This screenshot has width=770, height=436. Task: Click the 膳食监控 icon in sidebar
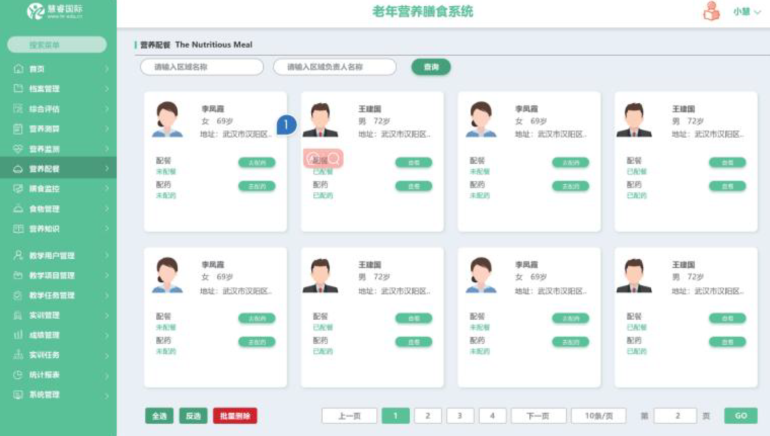pyautogui.click(x=18, y=188)
